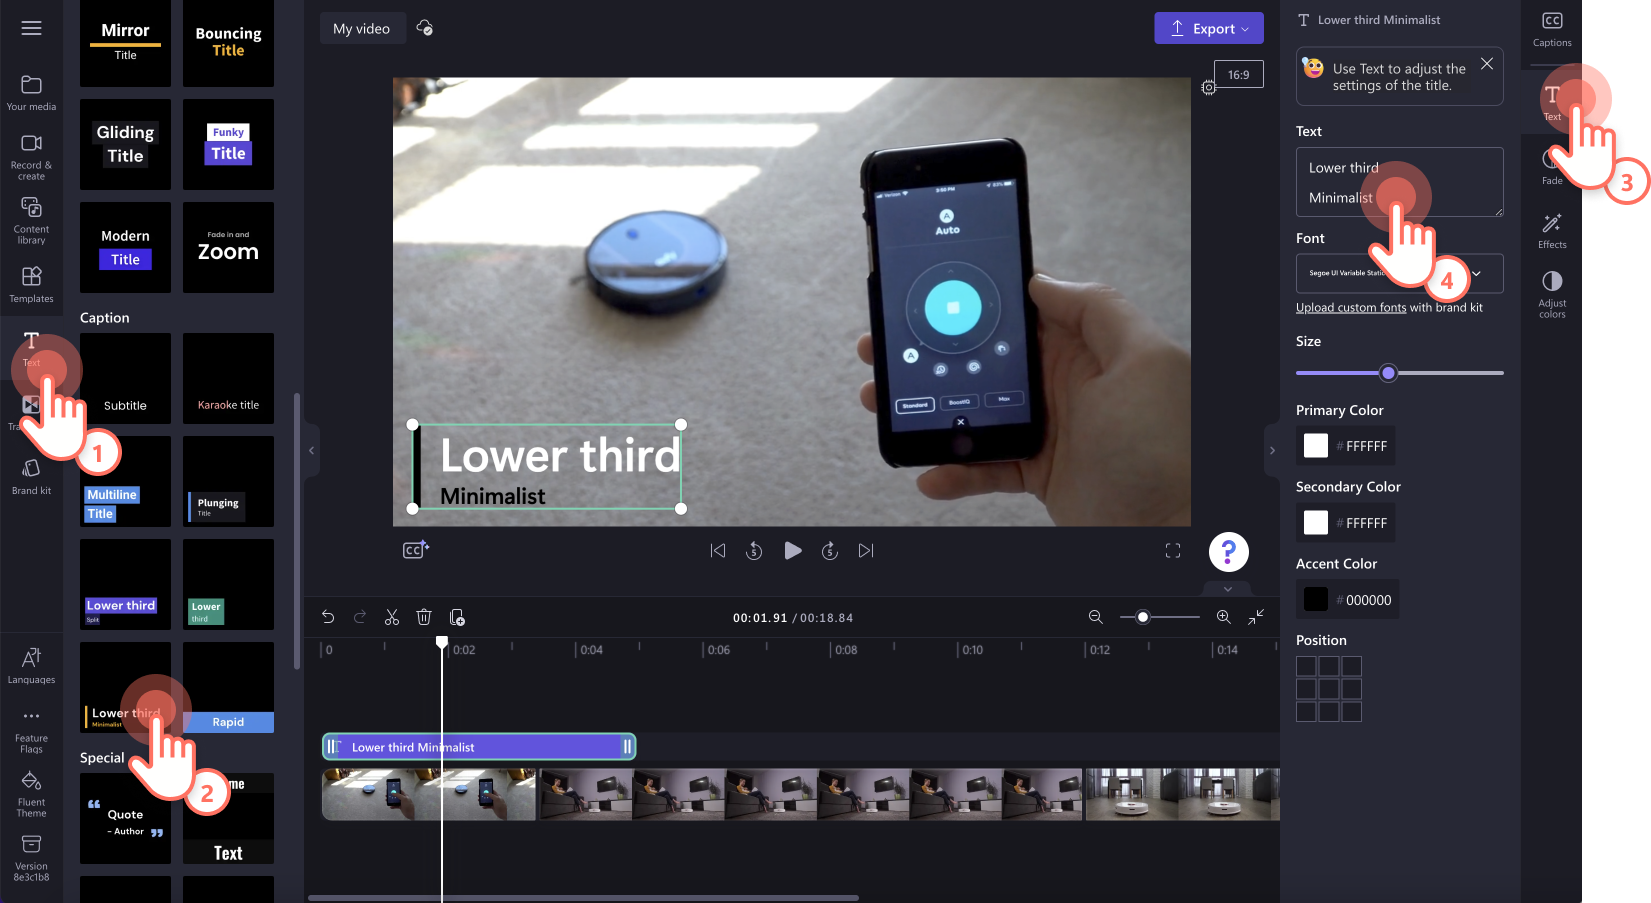Close the Use Text tip banner
This screenshot has height=903, width=1651.
[1487, 64]
